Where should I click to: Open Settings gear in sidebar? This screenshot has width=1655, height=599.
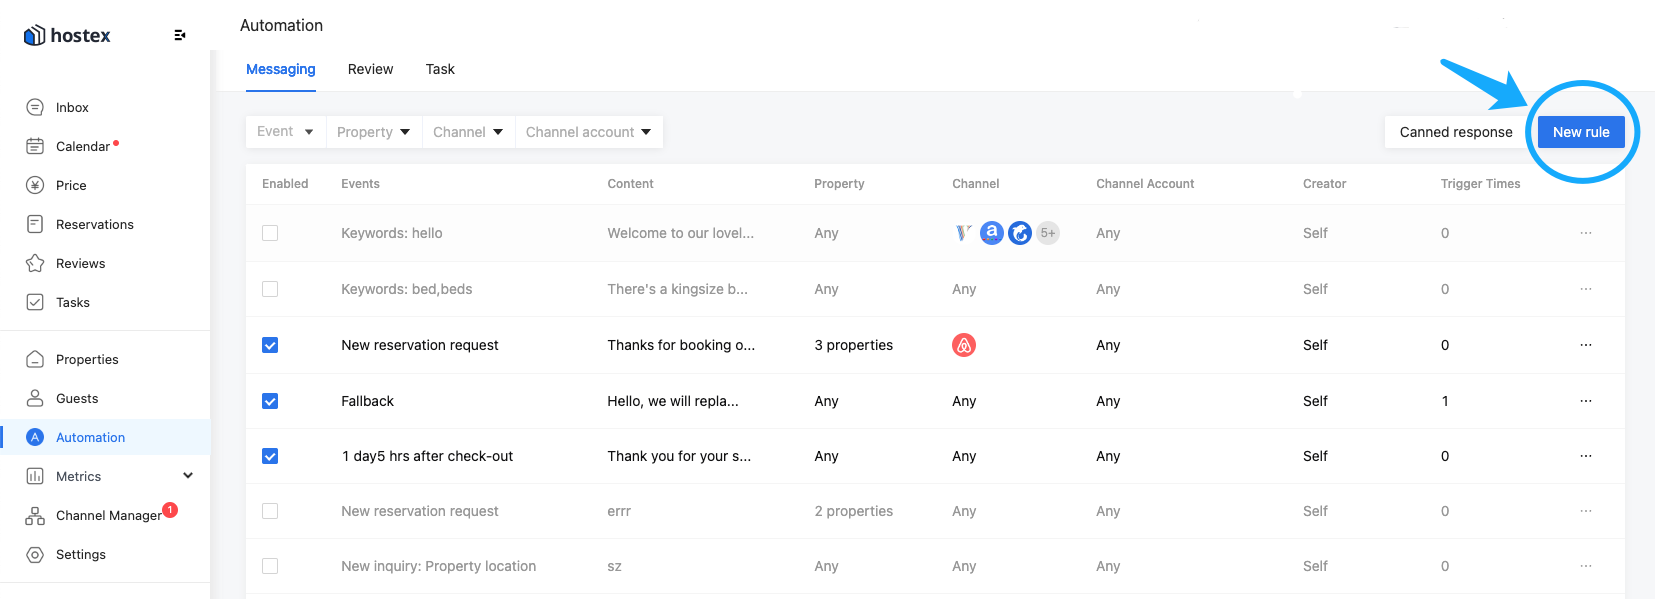[x=35, y=554]
